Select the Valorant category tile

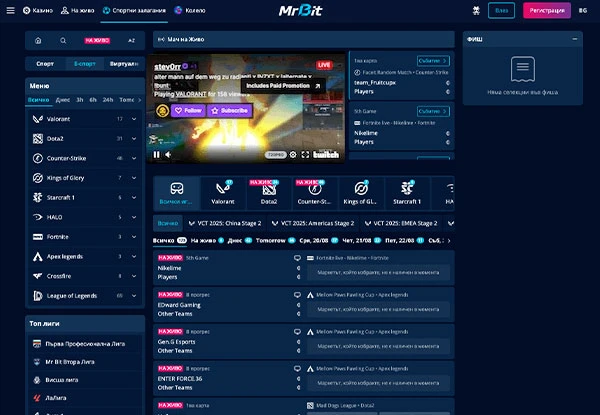coord(223,193)
